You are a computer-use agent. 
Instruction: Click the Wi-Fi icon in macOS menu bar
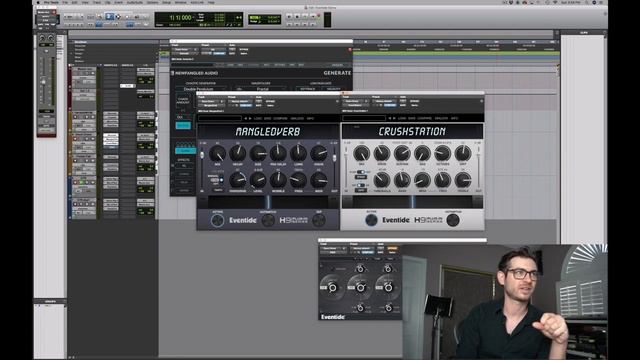555,2
